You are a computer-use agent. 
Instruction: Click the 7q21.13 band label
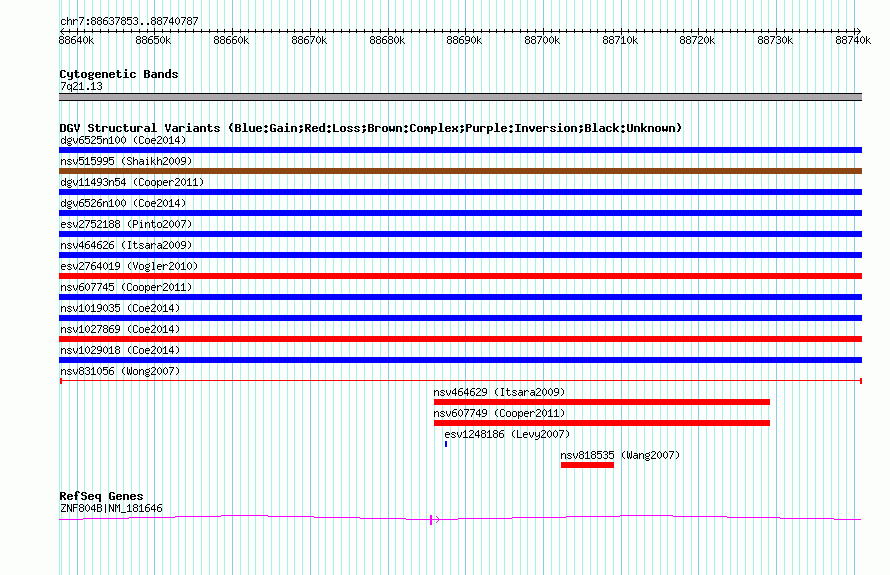coord(81,86)
